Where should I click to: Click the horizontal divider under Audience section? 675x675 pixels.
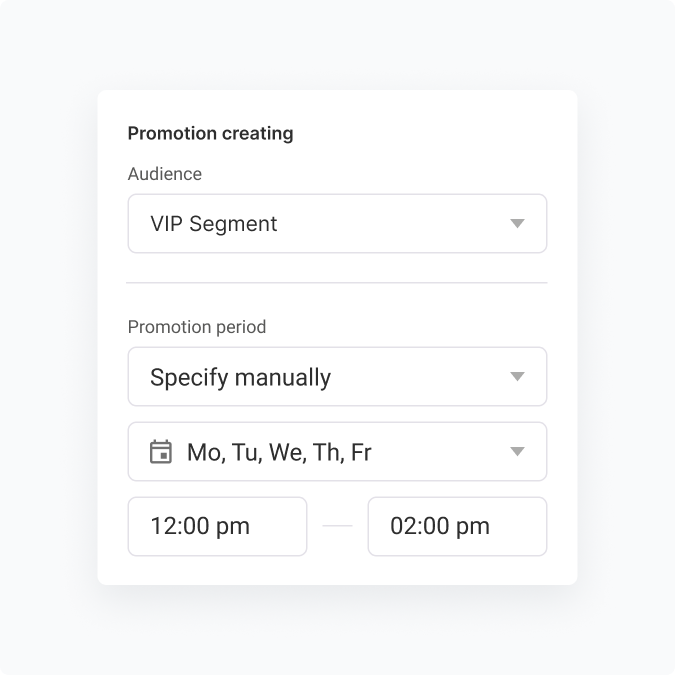[337, 283]
